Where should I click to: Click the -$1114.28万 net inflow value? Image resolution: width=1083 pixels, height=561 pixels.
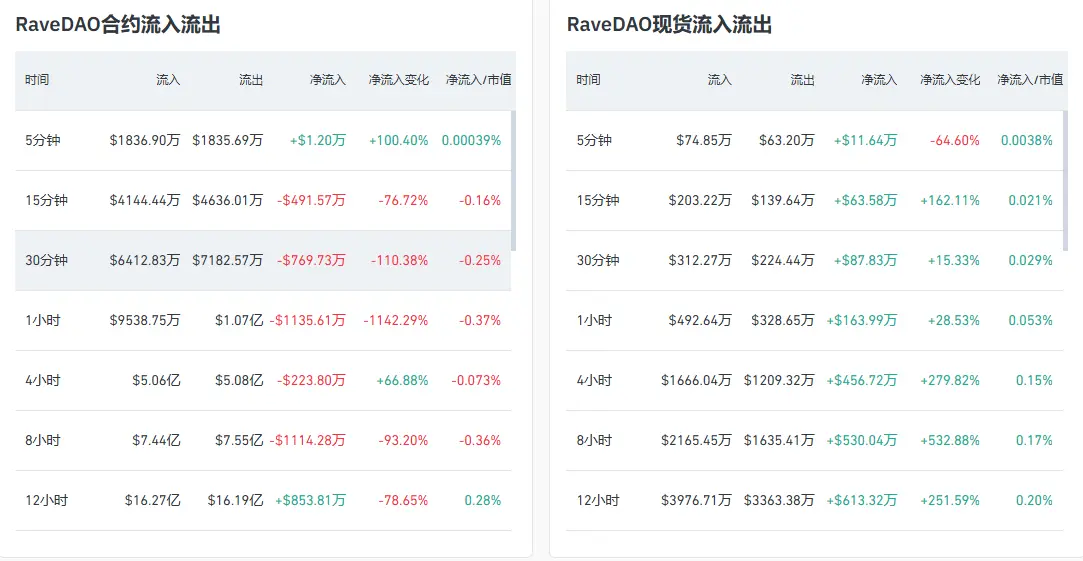click(x=308, y=440)
